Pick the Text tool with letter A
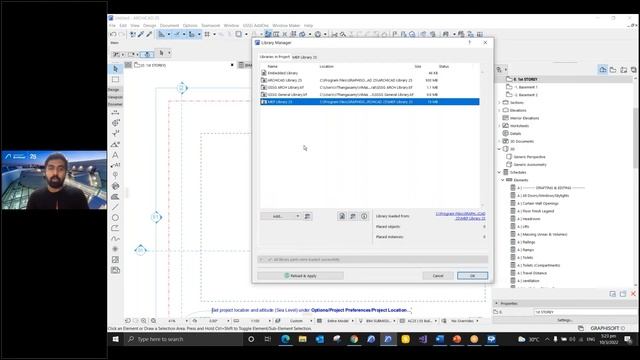The image size is (640, 360). 116,155
